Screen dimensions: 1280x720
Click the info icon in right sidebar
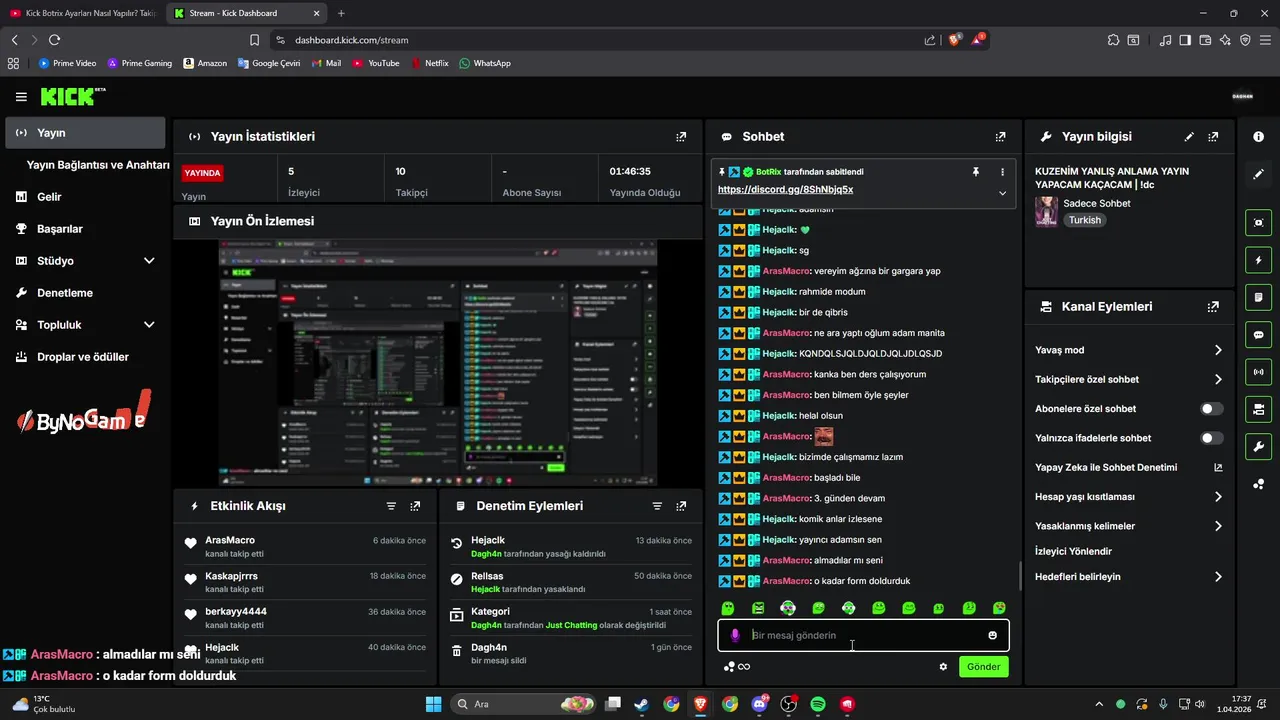[x=1258, y=136]
